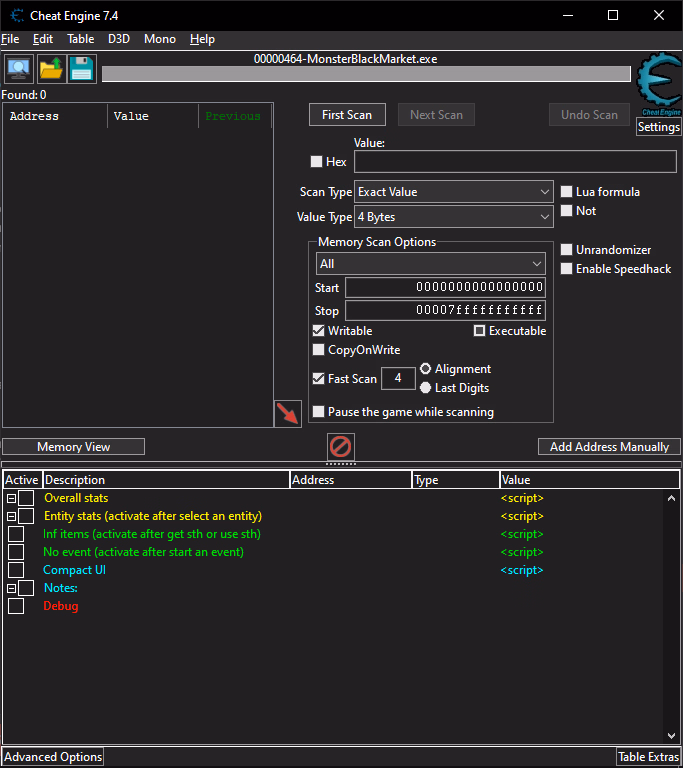This screenshot has width=683, height=768.
Task: Activate the Overall stats script checkbox
Action: click(x=26, y=498)
